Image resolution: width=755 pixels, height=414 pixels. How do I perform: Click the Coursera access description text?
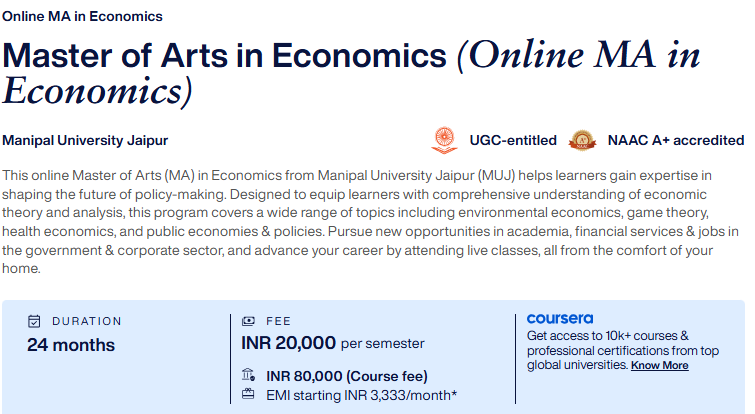[623, 350]
